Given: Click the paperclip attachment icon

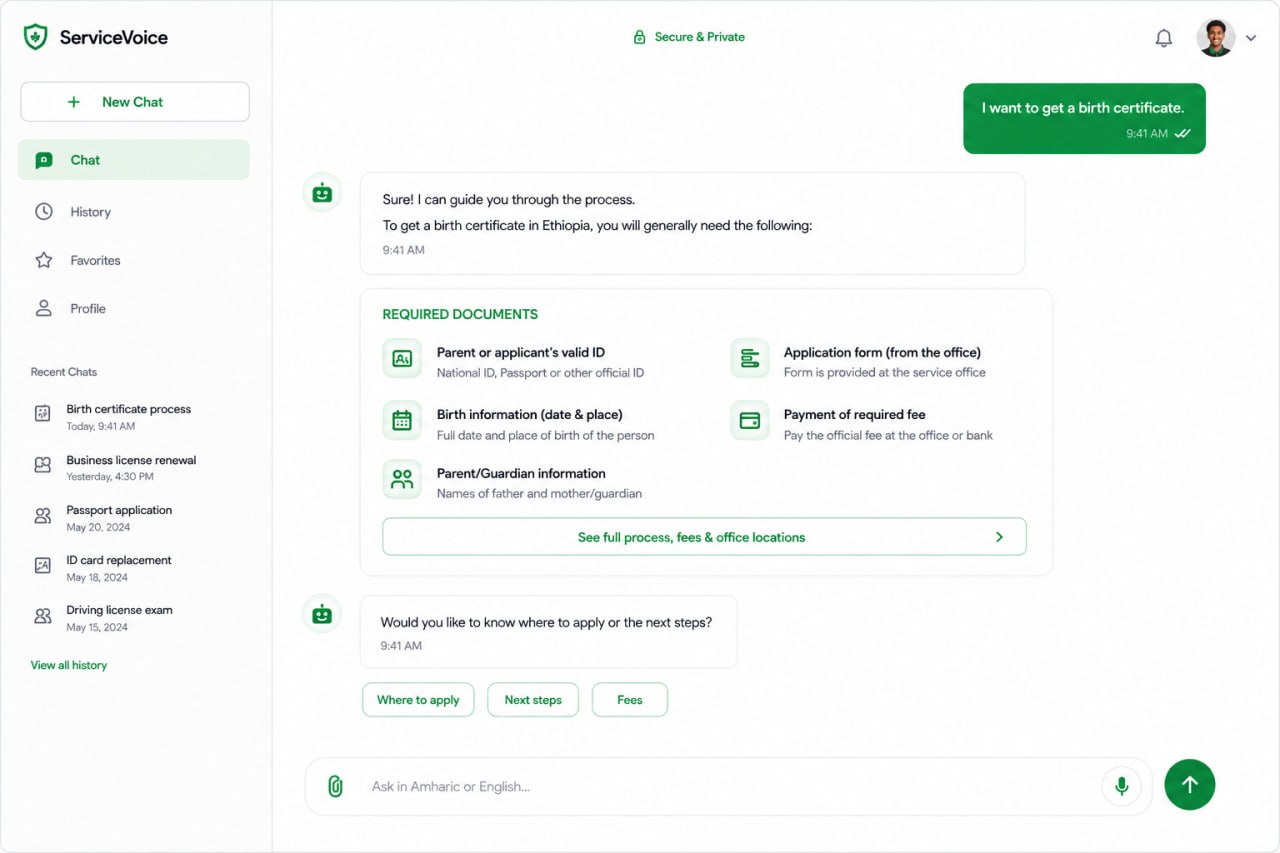Looking at the screenshot, I should 336,786.
